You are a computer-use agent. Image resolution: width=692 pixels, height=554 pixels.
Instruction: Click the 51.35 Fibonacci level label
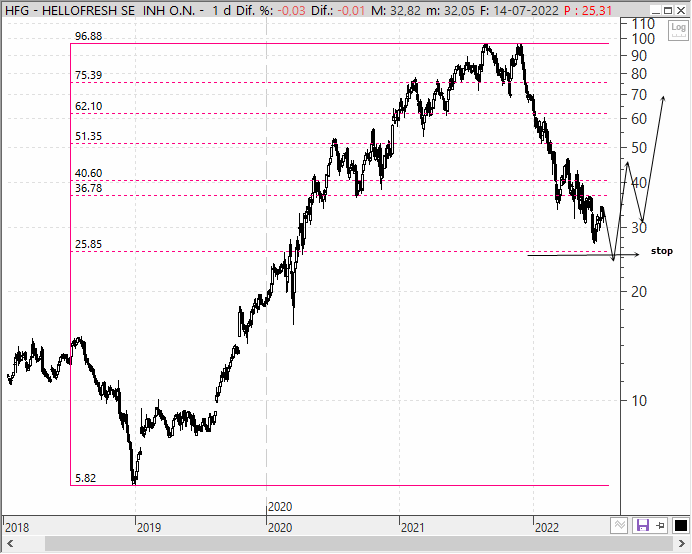point(88,136)
